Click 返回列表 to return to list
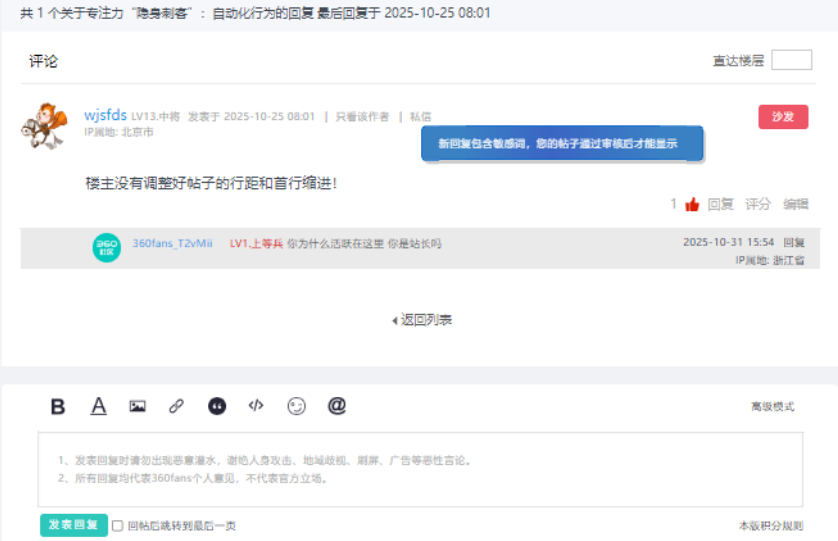Screen dimensions: 838x541 tap(422, 320)
